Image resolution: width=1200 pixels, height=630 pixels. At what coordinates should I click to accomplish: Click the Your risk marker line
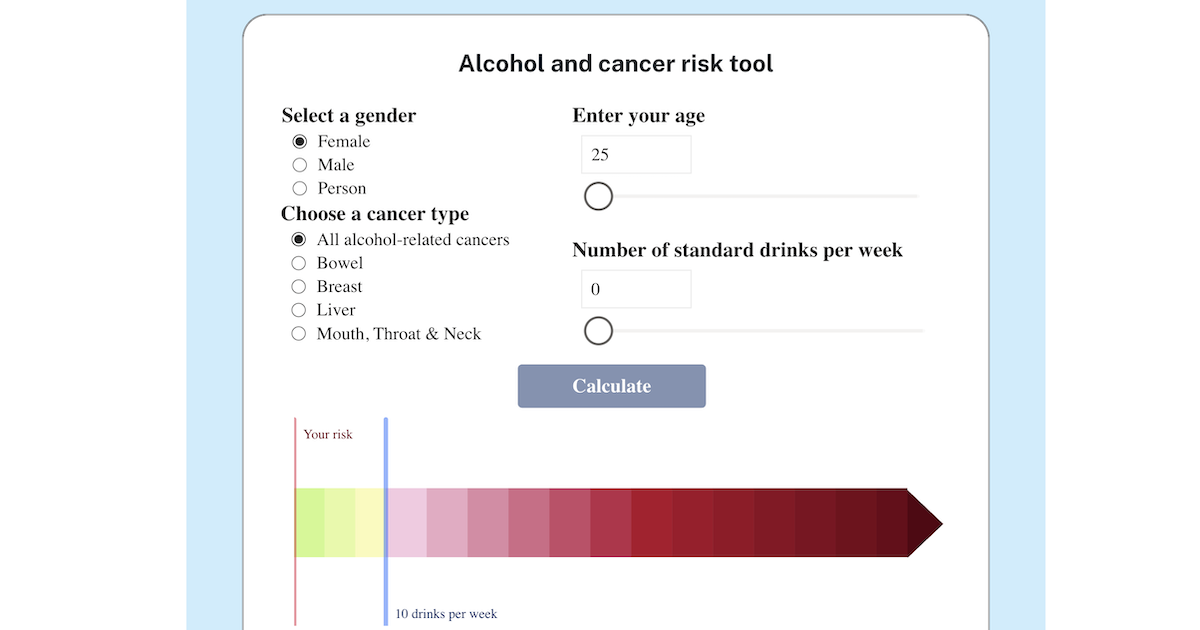coord(295,500)
